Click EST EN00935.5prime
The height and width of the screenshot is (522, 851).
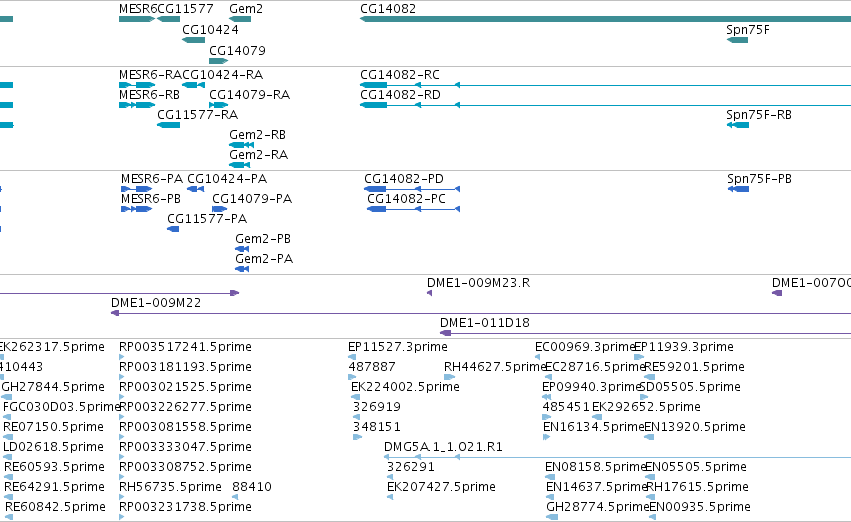point(700,507)
